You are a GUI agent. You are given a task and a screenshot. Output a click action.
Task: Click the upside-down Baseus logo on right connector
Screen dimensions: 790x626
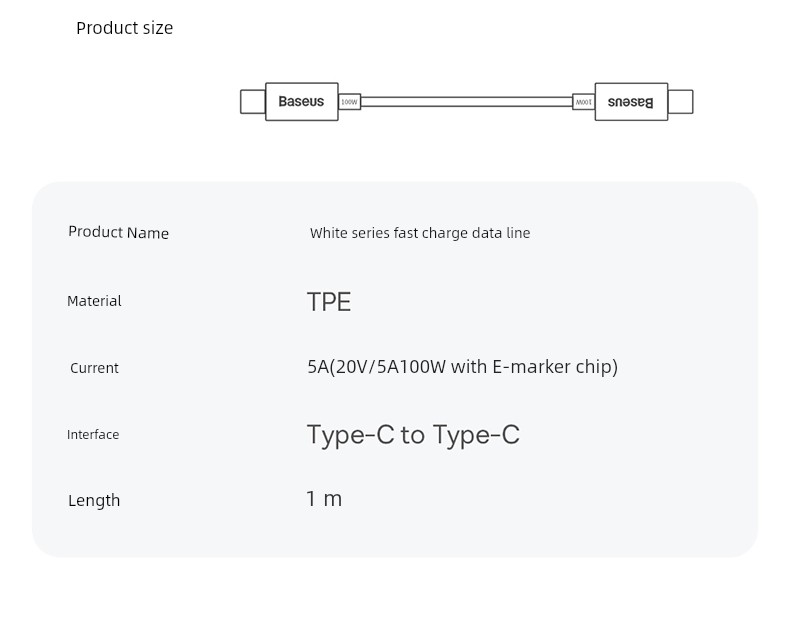(x=630, y=102)
